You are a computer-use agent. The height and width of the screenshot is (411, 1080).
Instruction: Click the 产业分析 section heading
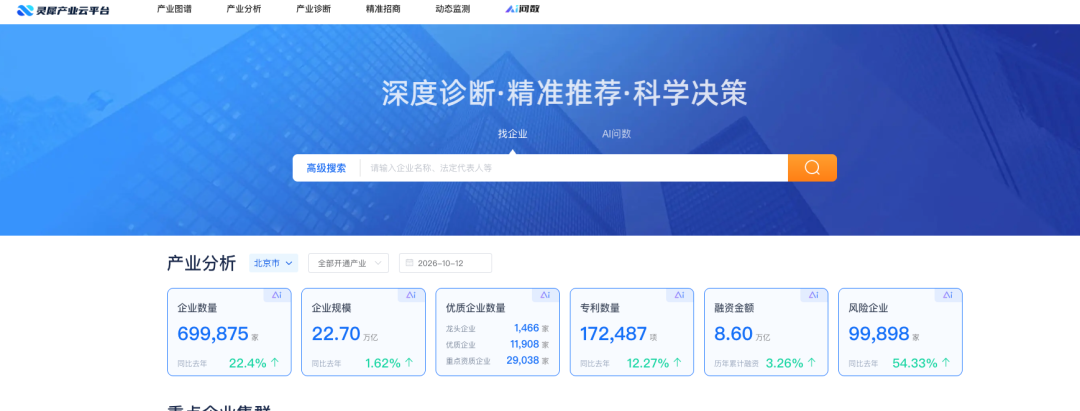coord(201,263)
